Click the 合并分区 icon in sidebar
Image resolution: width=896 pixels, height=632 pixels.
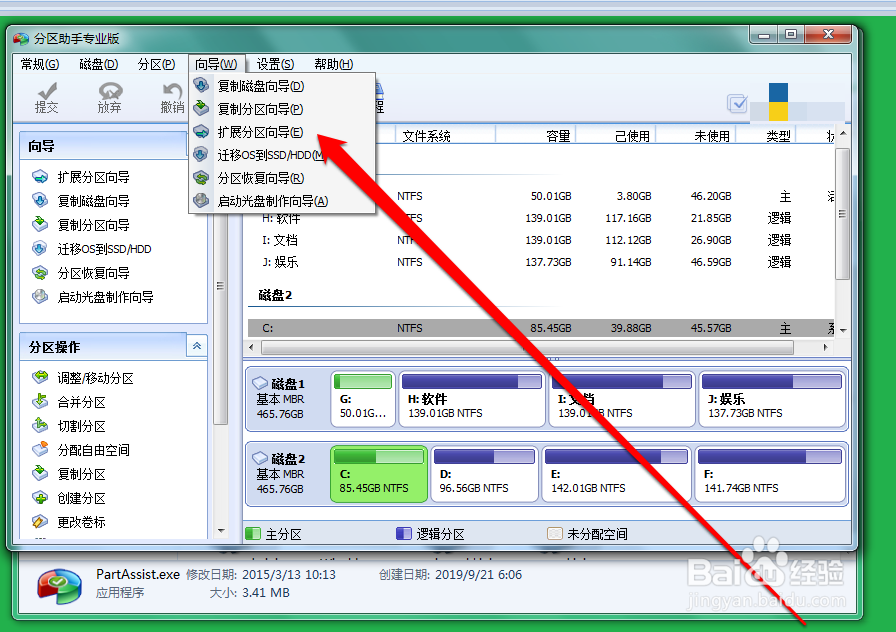(40, 402)
